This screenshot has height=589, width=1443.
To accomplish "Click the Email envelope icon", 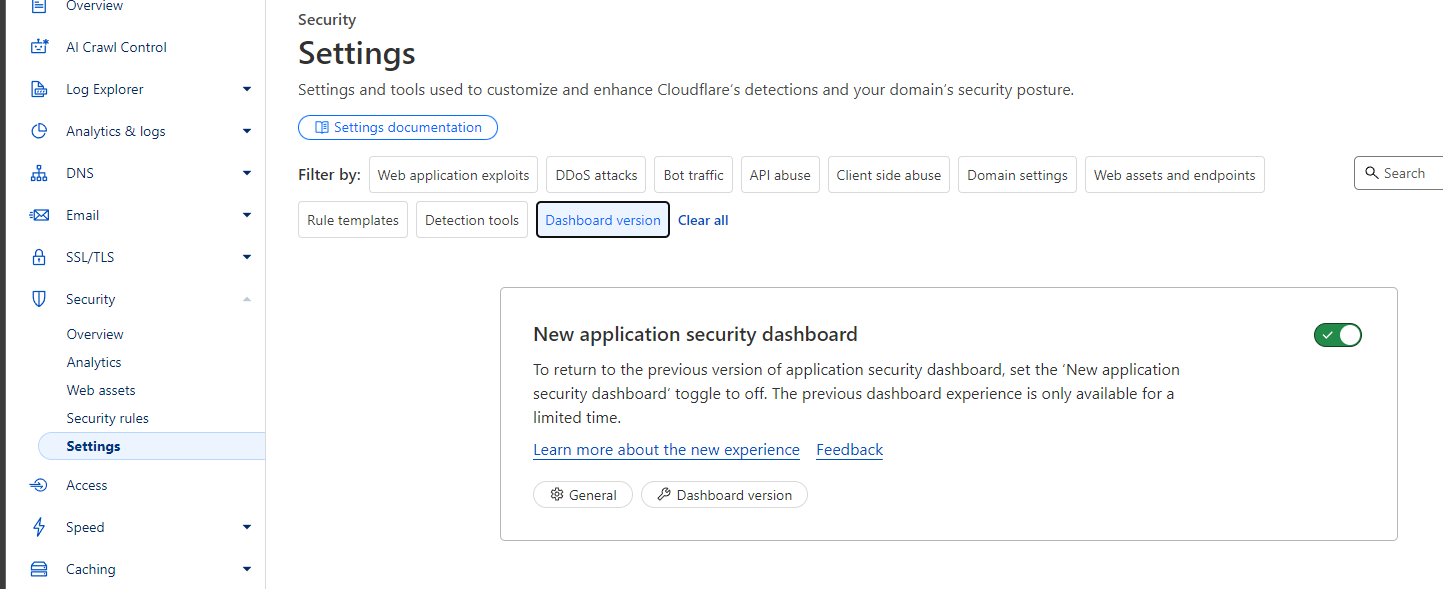I will (39, 215).
